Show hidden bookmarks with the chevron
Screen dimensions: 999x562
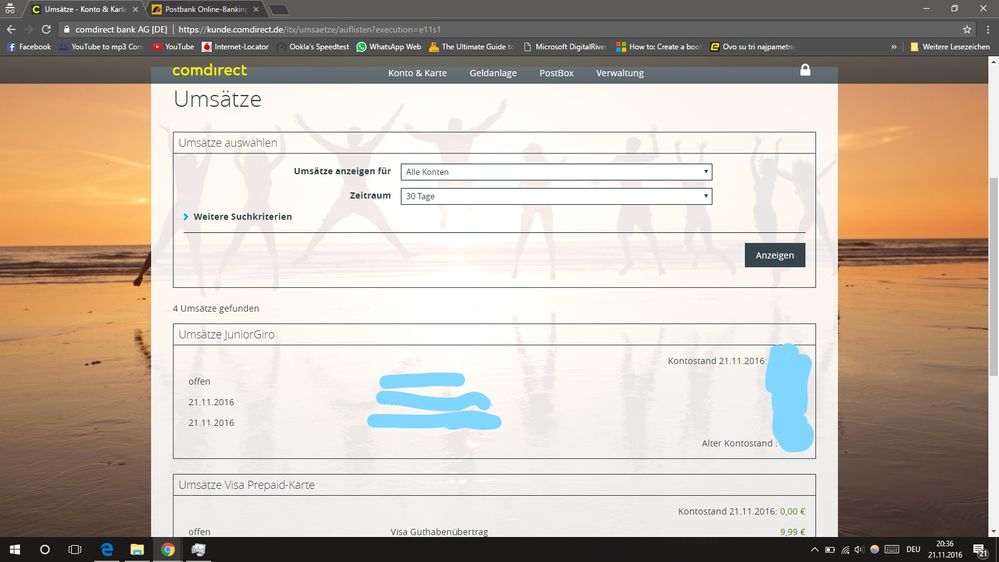click(894, 47)
